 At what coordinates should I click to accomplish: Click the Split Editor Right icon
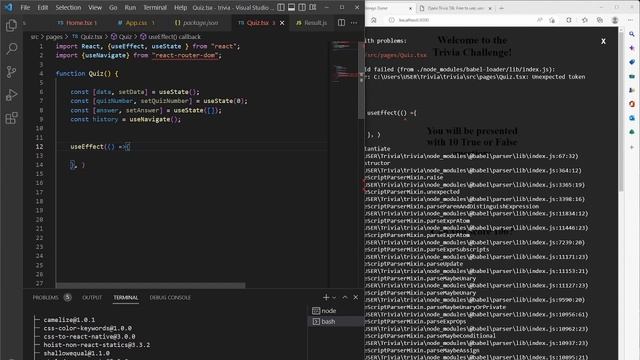pos(341,23)
